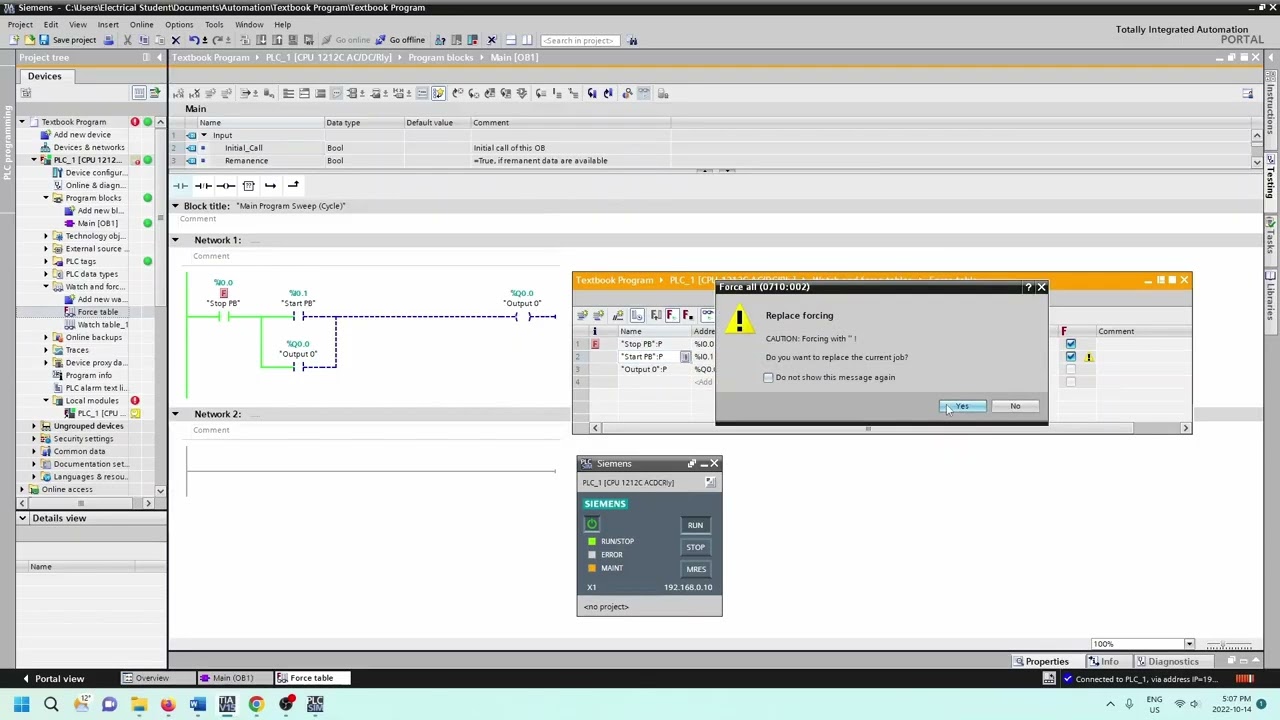Click the empty box instruction icon
Viewport: 1280px width, 720px height.
coord(248,185)
